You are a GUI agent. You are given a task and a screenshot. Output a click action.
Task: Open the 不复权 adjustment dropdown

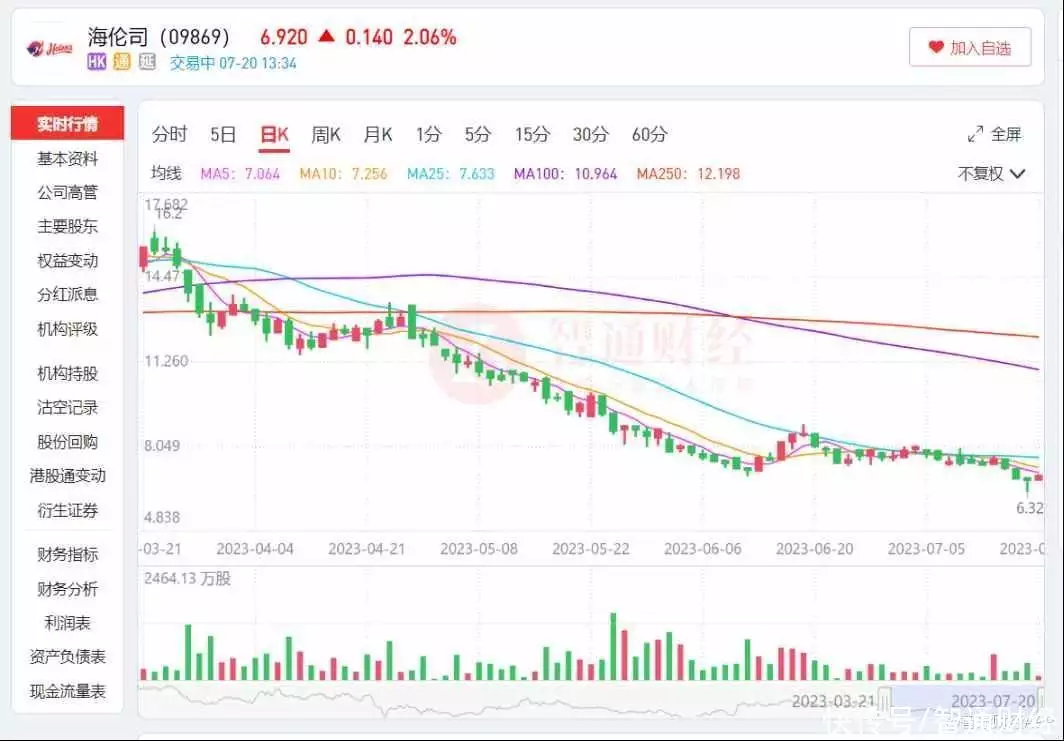pyautogui.click(x=991, y=173)
